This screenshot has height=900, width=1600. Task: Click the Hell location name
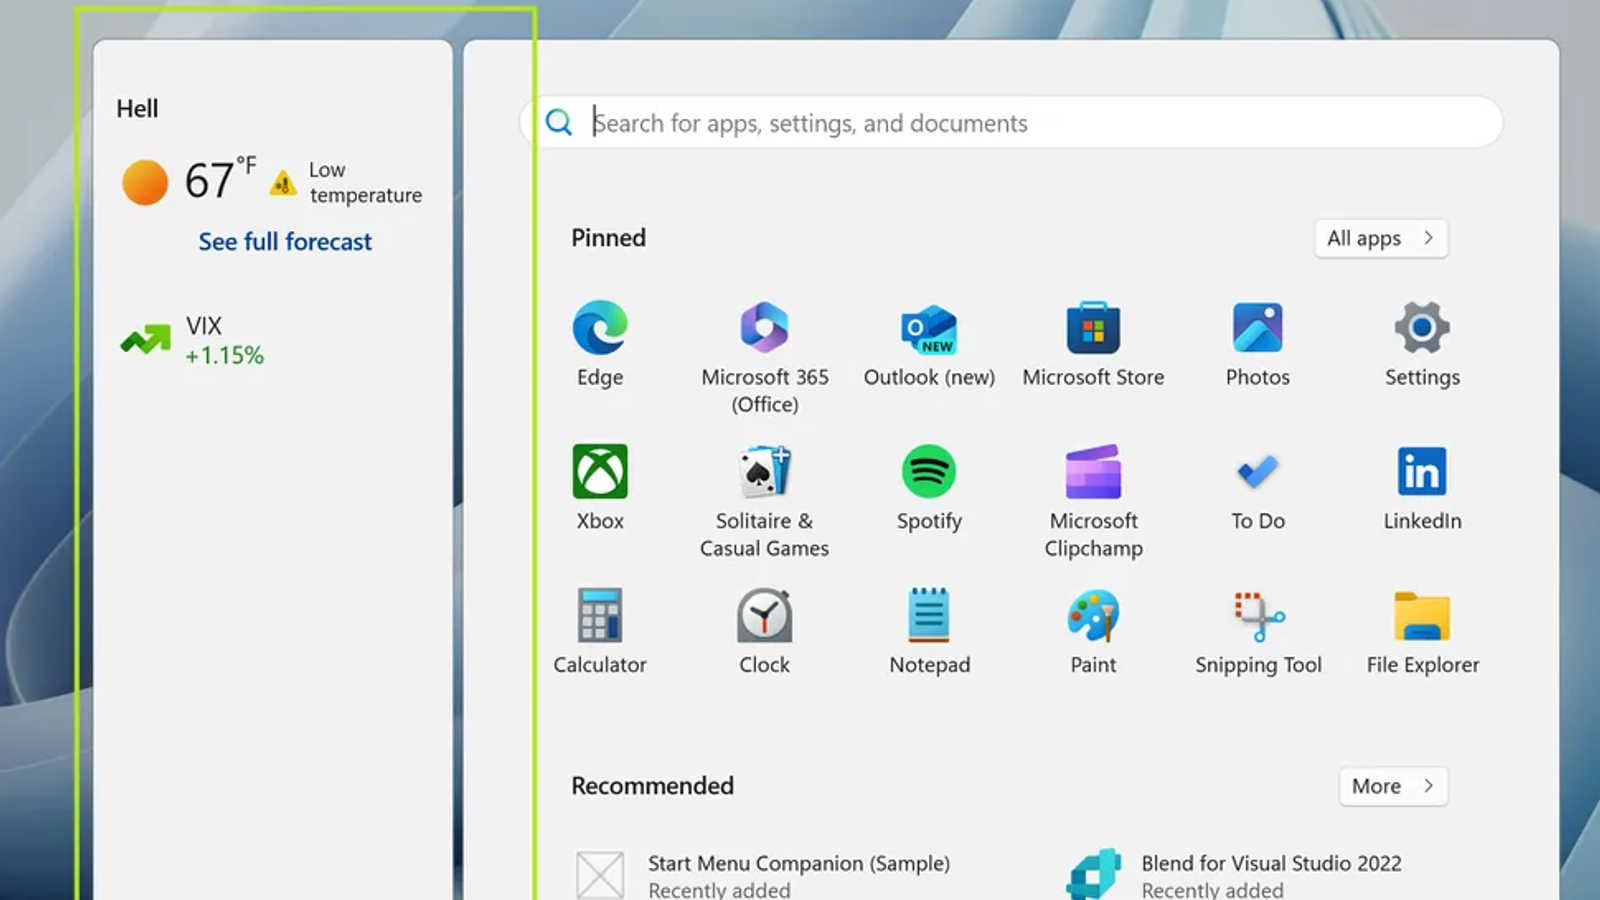(137, 108)
